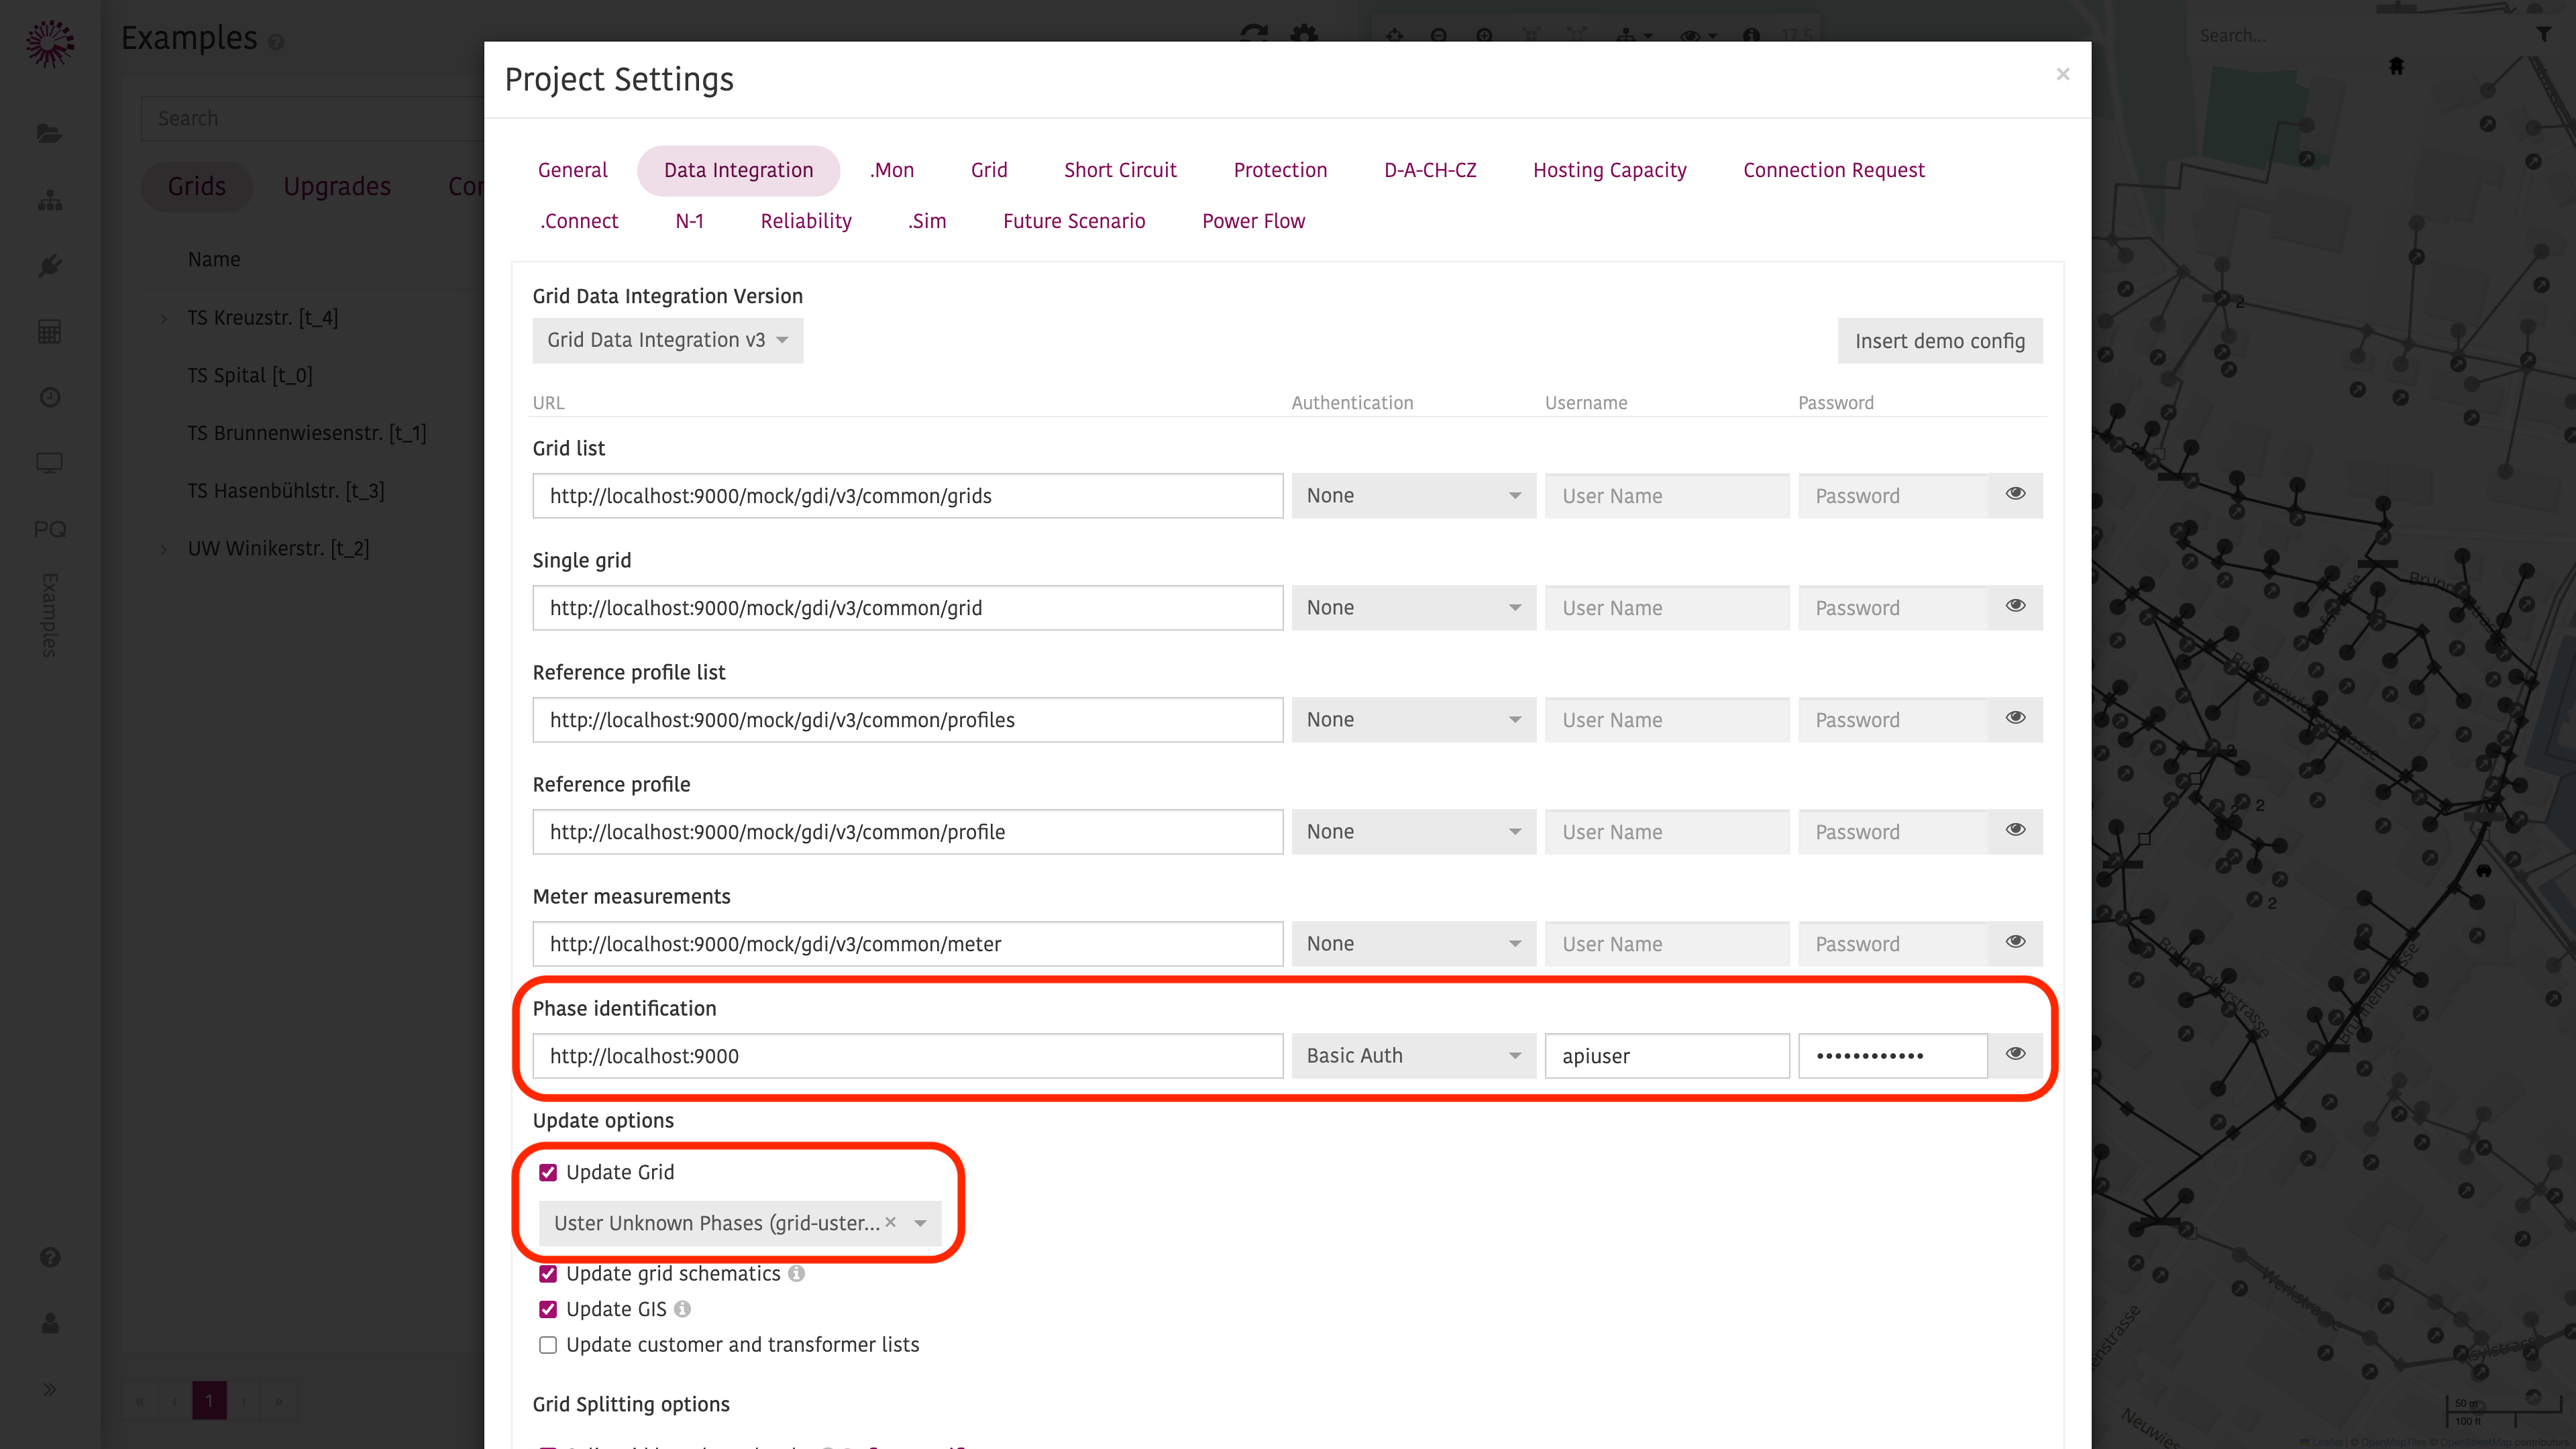Image resolution: width=2576 pixels, height=1449 pixels.
Task: Click the monitor screen sidebar icon
Action: coord(49,463)
